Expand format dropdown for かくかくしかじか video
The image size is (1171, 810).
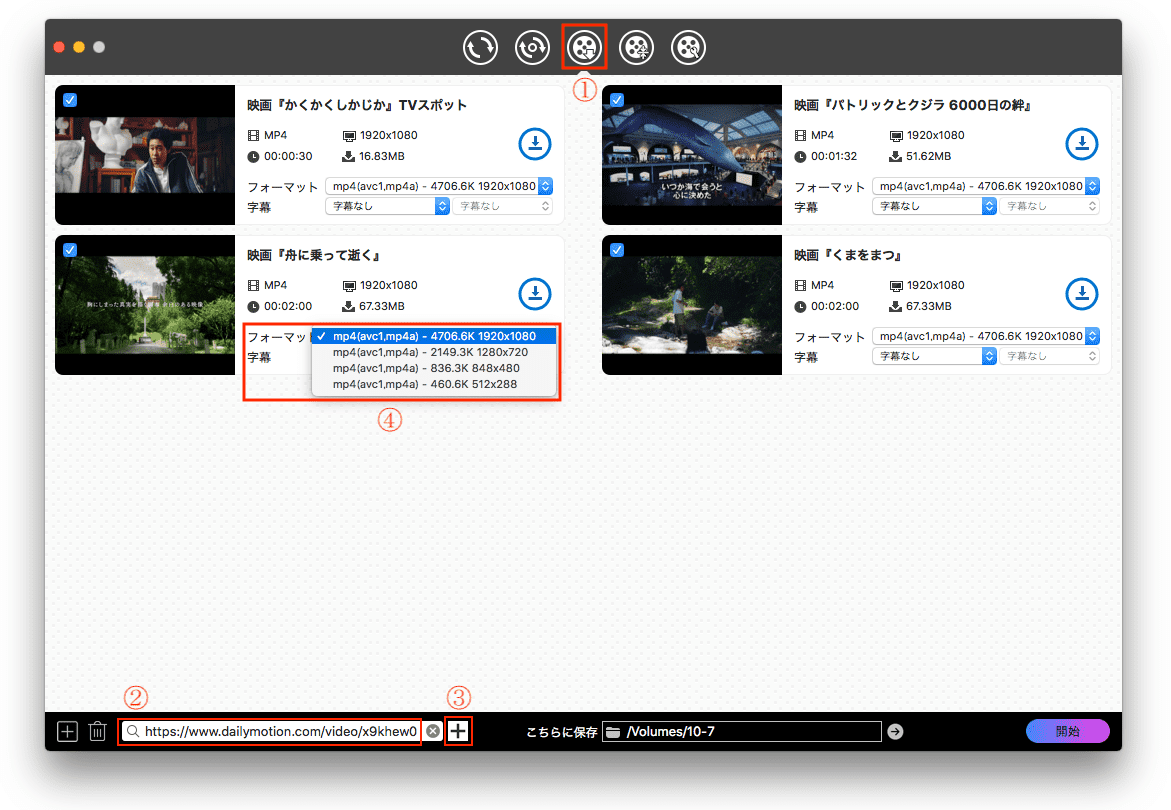pyautogui.click(x=440, y=186)
